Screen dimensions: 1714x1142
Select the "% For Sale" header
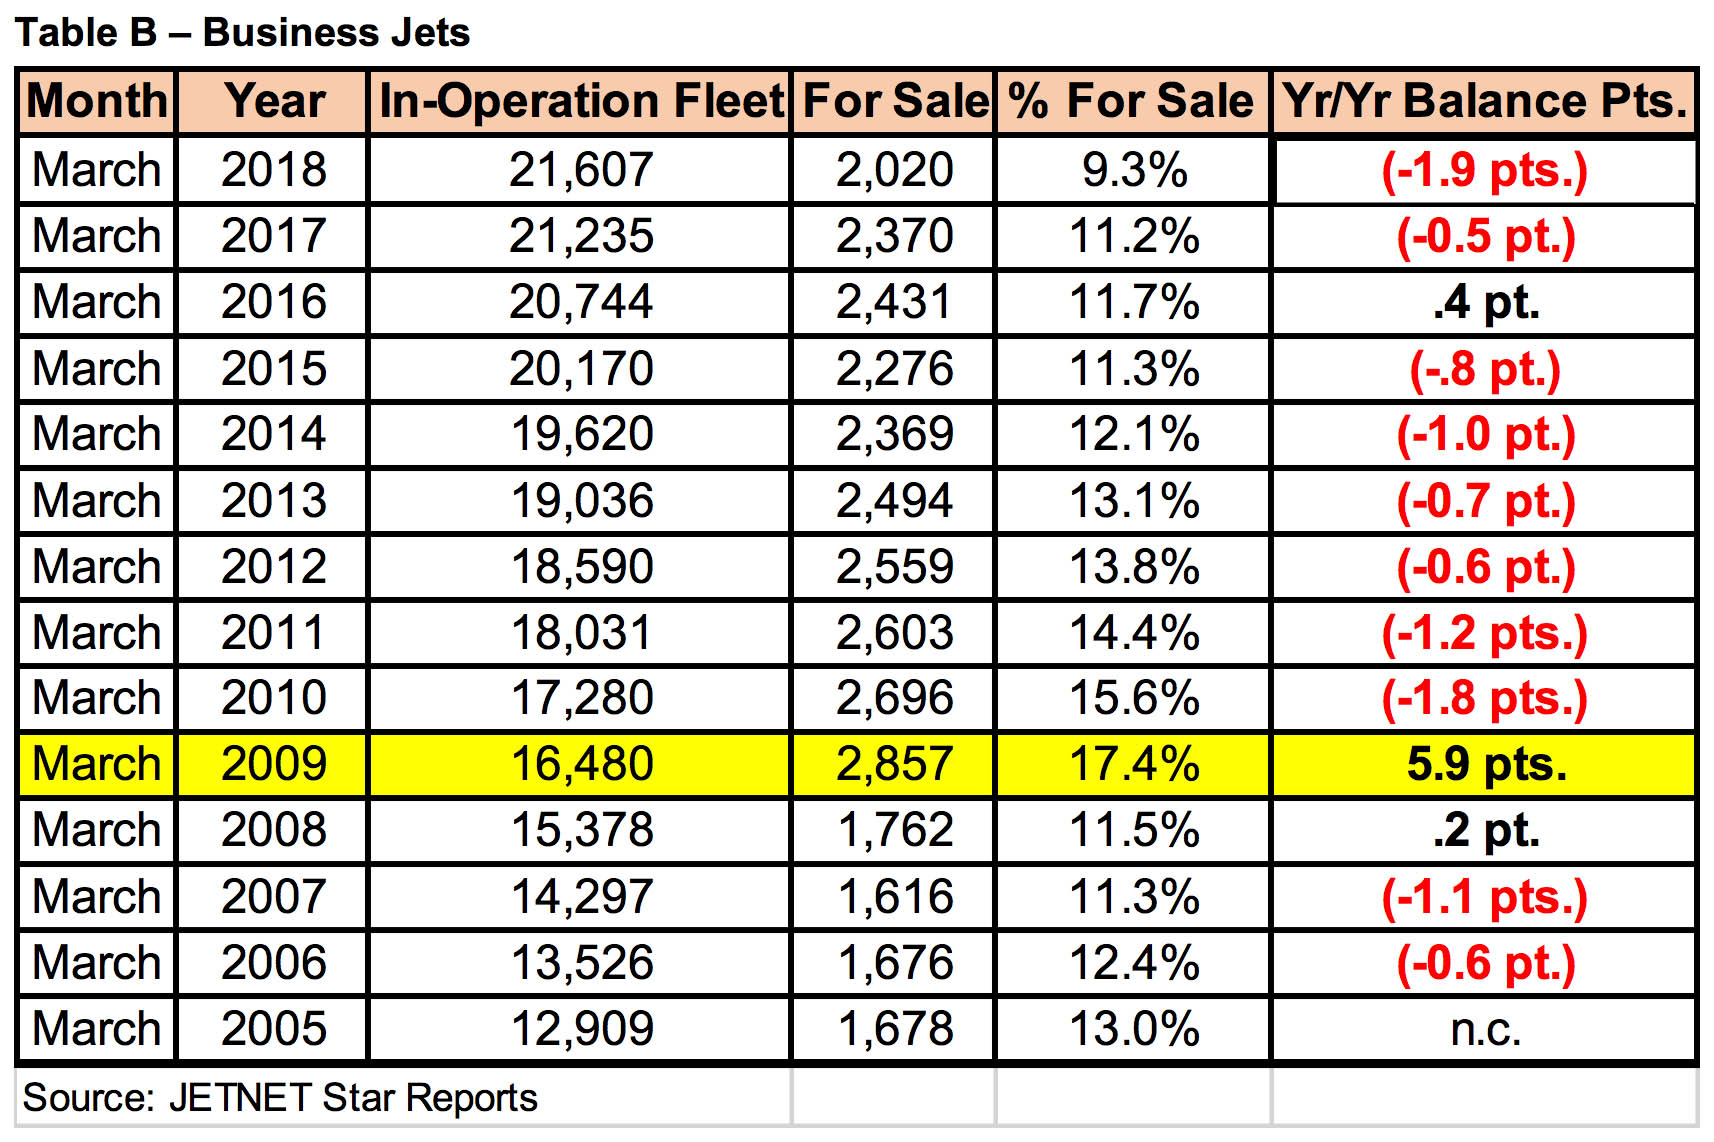pyautogui.click(x=1131, y=101)
